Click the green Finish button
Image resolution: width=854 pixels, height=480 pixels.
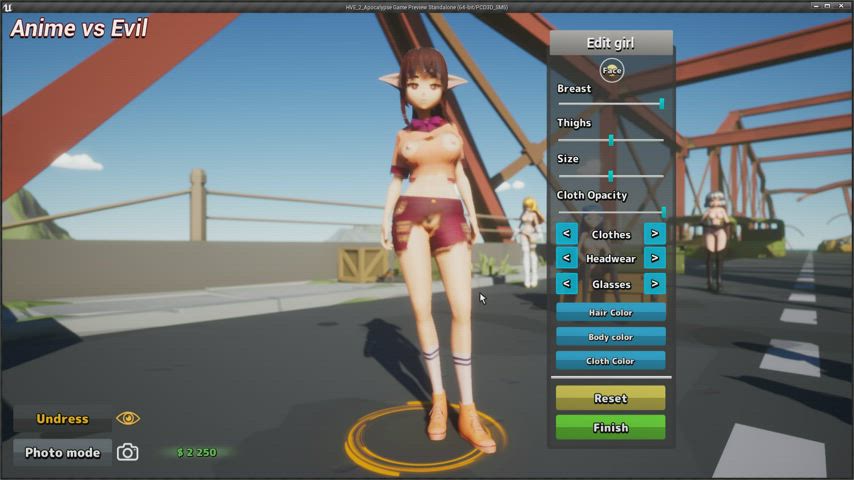(611, 427)
